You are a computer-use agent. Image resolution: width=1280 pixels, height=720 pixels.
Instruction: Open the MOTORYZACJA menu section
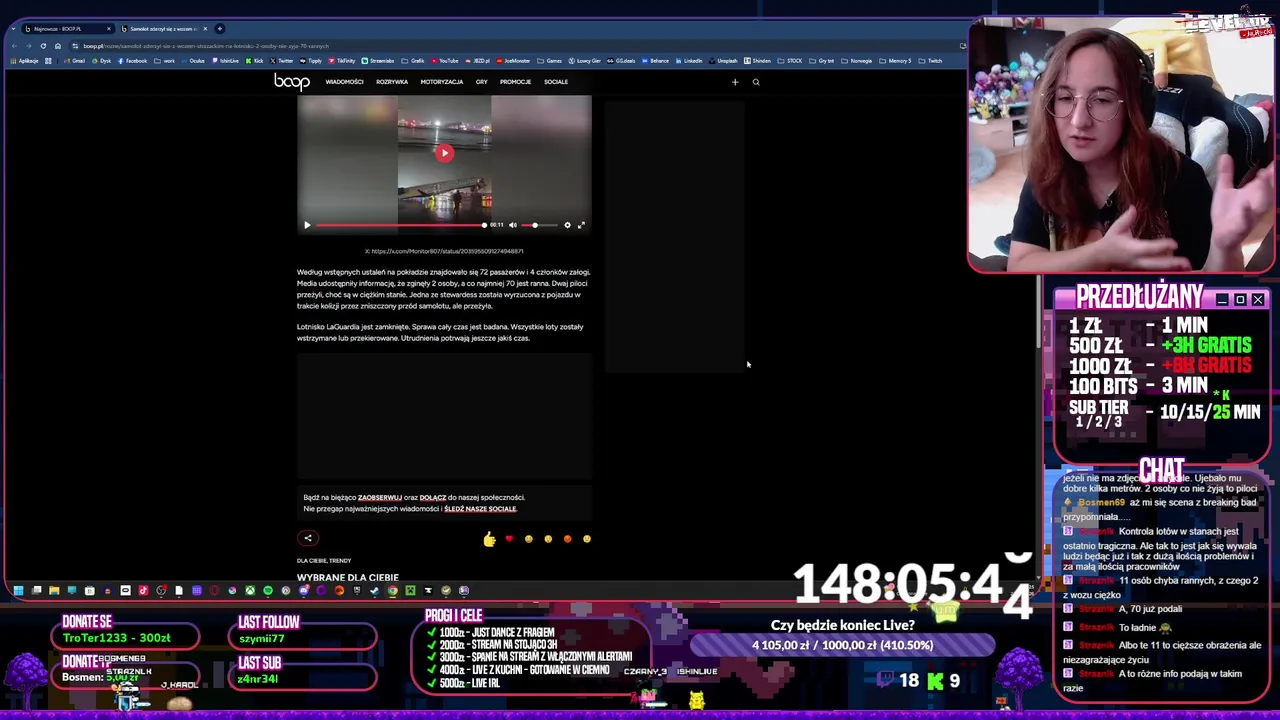(x=442, y=82)
